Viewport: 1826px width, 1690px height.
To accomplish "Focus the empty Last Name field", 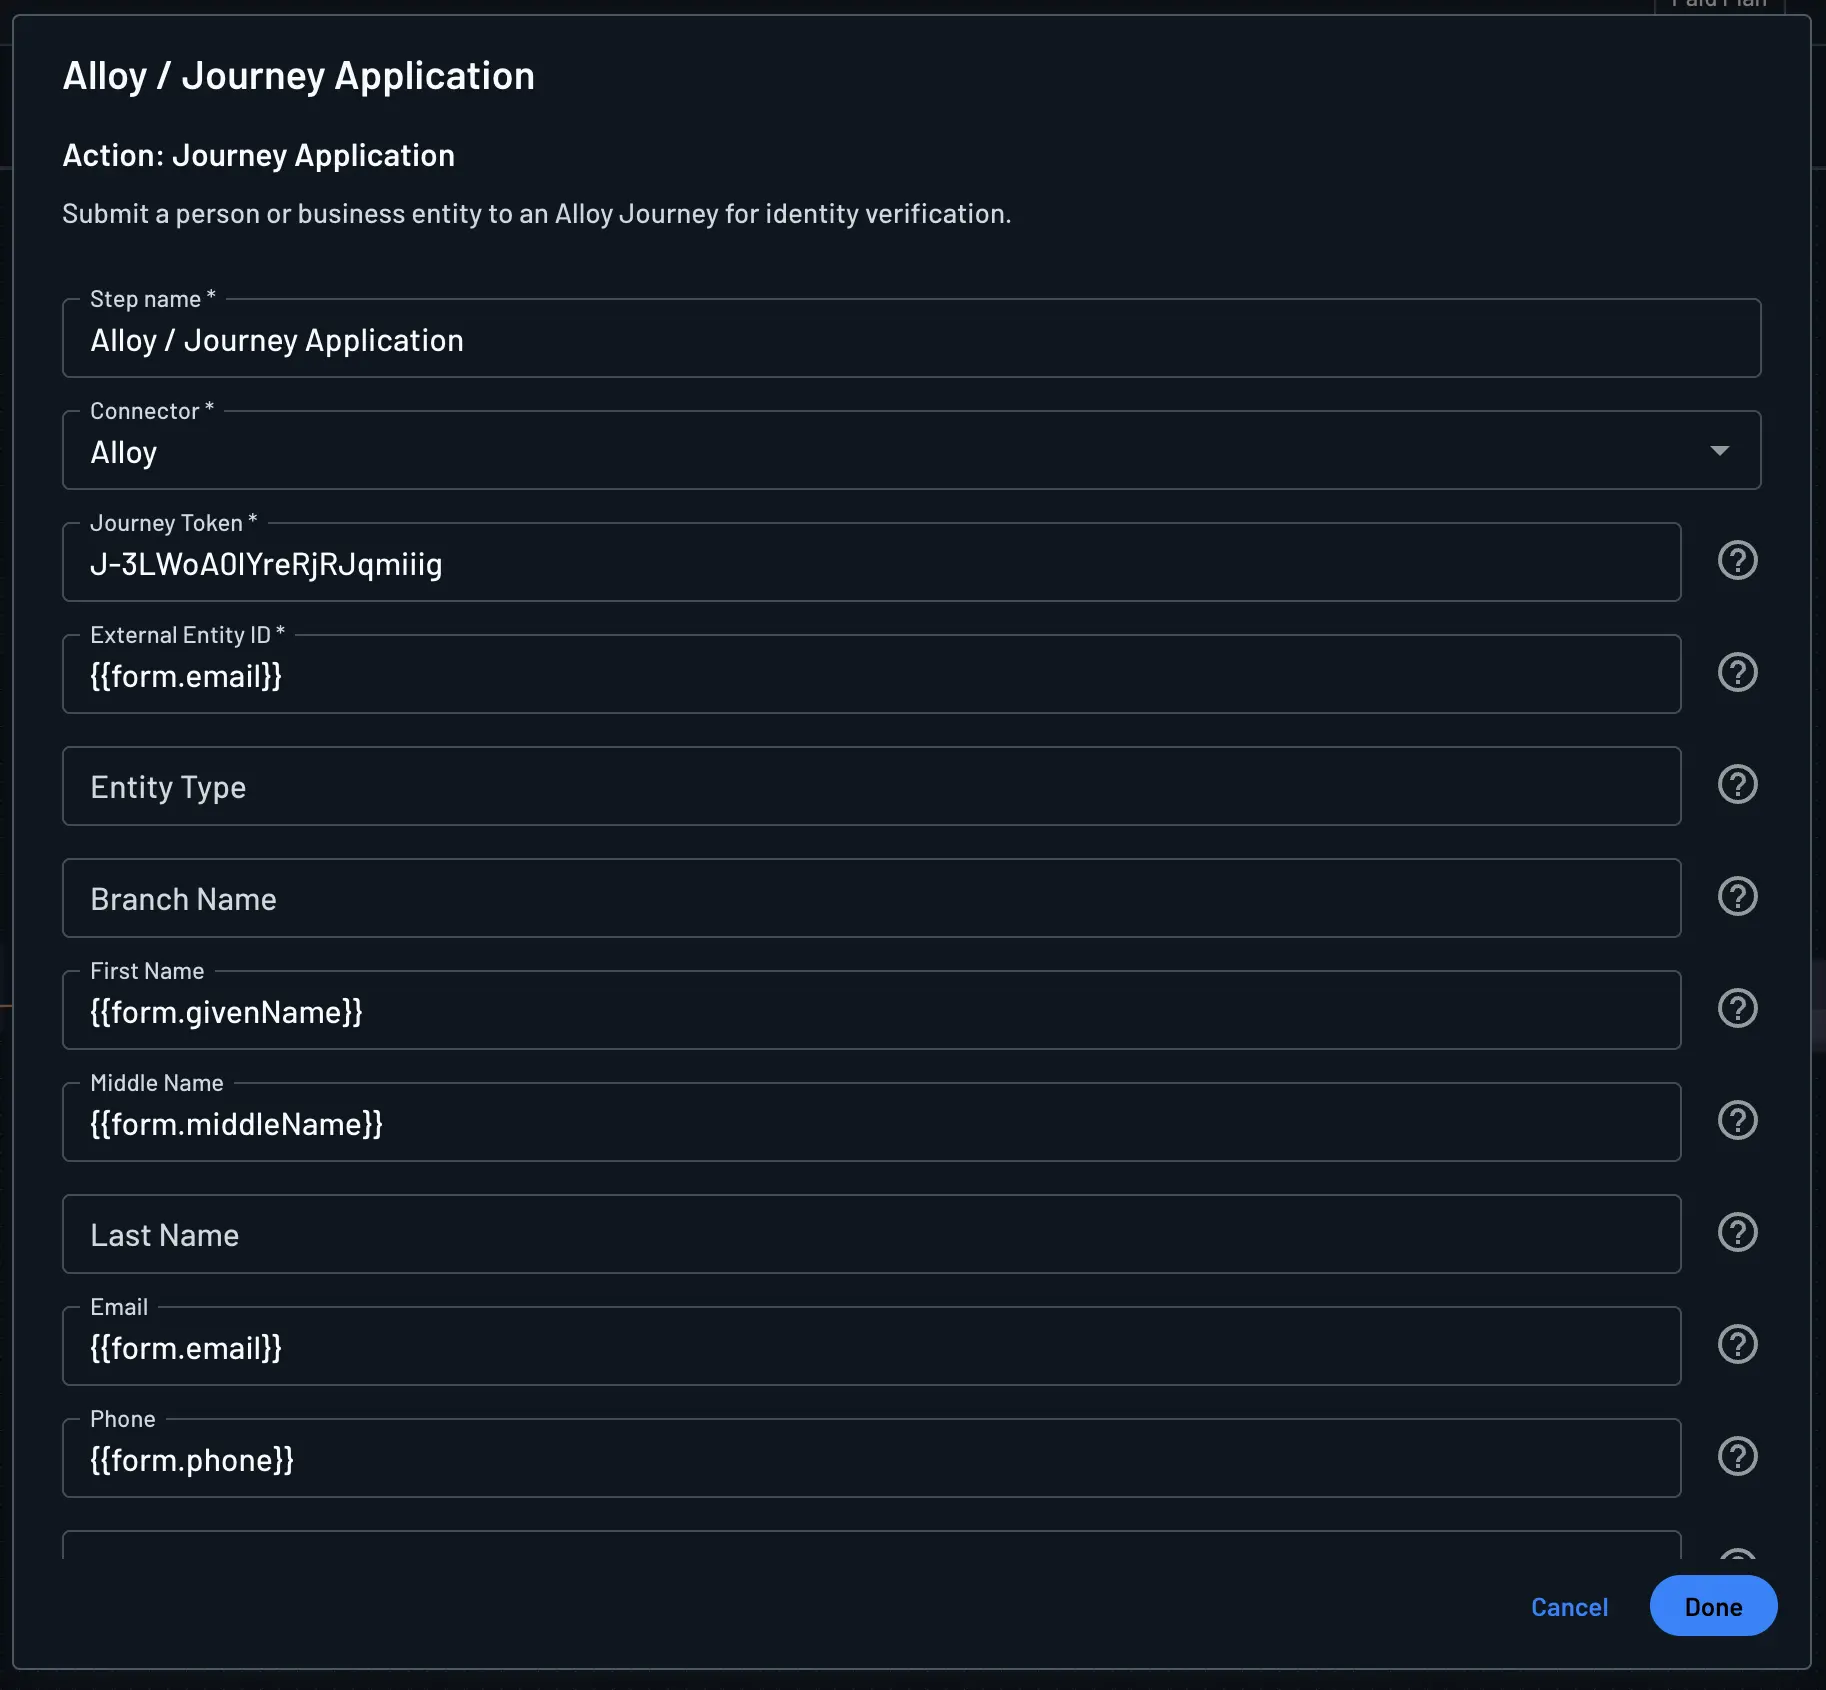I will click(871, 1234).
